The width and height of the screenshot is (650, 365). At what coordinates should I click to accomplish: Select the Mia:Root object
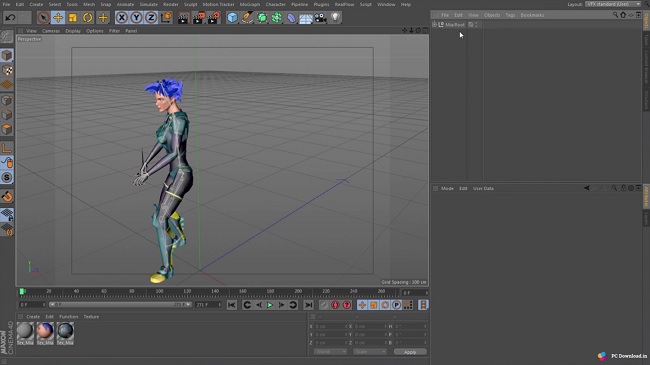pos(455,24)
